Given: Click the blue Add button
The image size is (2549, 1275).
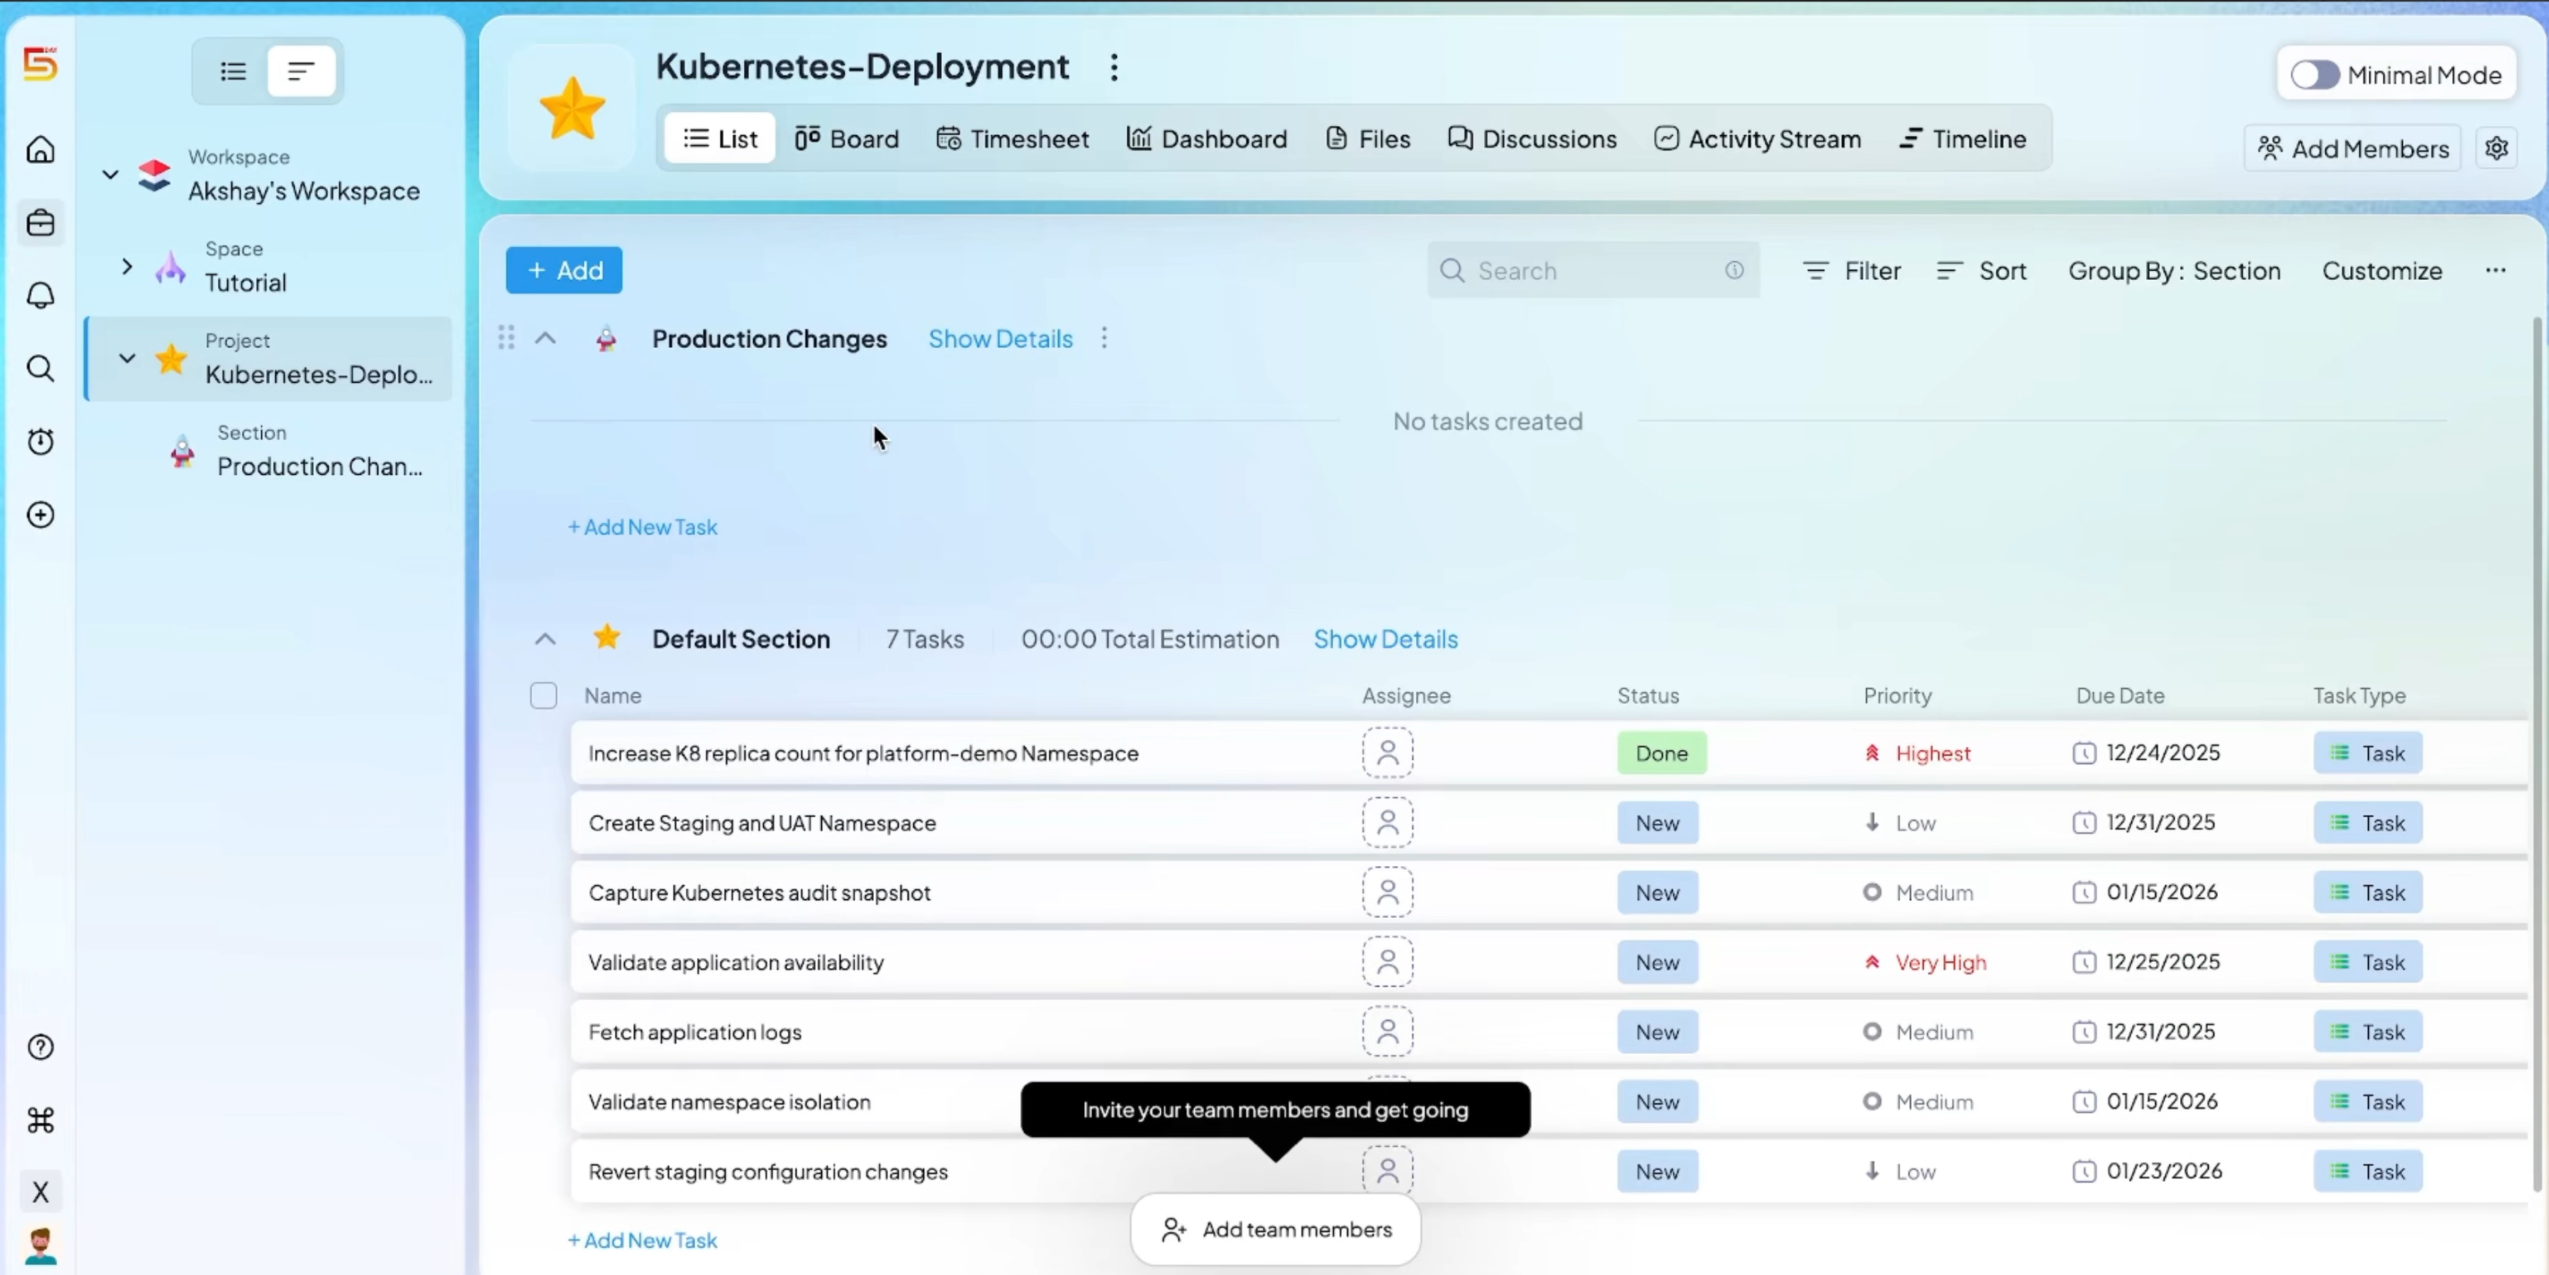Looking at the screenshot, I should (x=564, y=270).
